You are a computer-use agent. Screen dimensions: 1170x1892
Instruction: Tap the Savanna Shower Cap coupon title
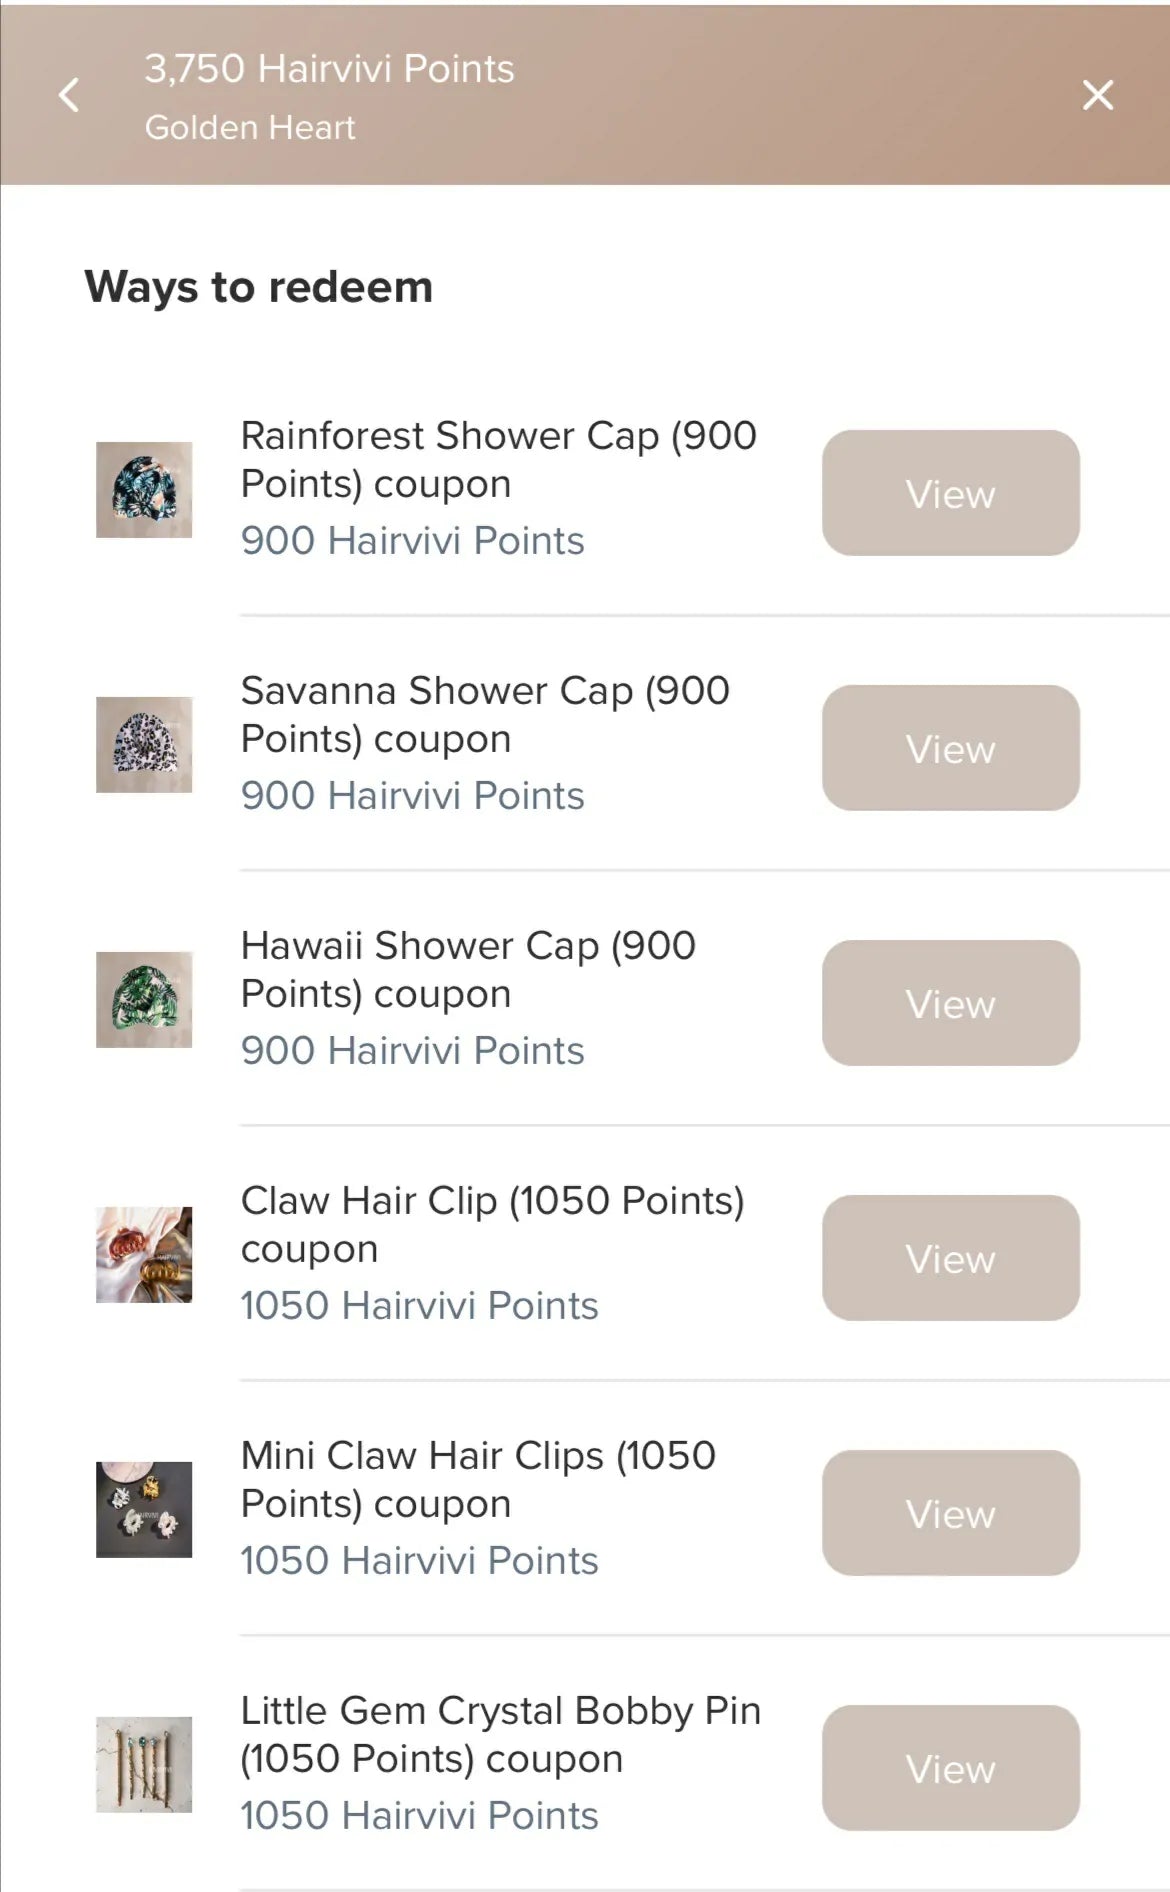pyautogui.click(x=485, y=715)
